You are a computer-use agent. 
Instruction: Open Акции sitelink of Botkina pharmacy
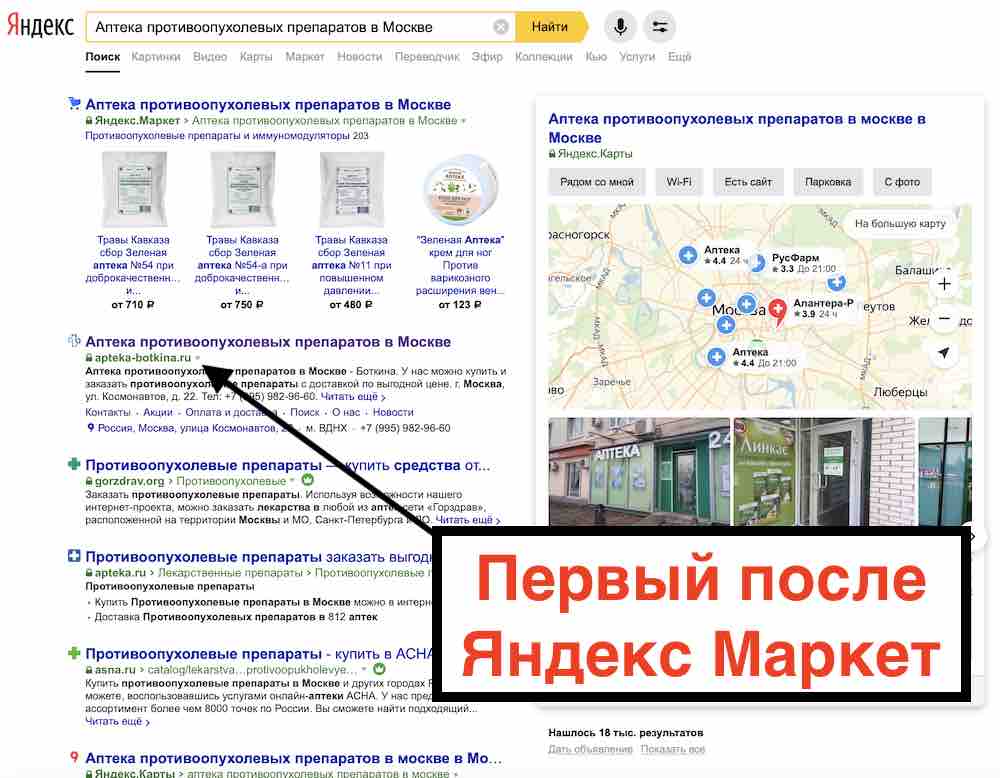click(158, 413)
